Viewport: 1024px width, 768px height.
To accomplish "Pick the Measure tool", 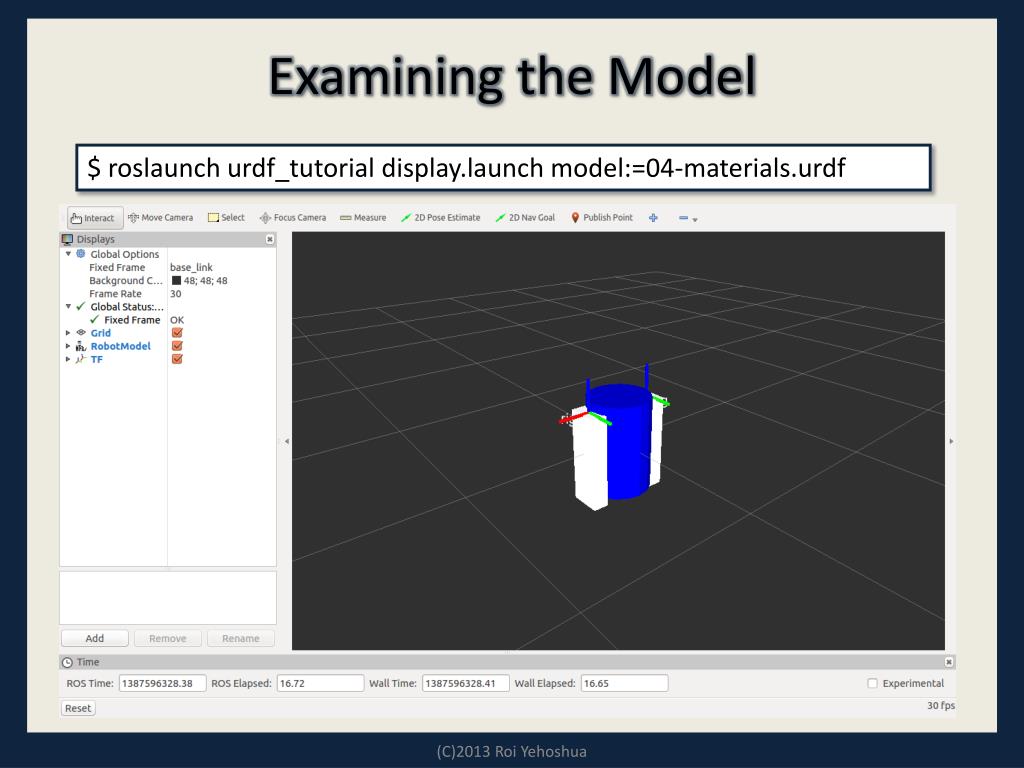I will pyautogui.click(x=363, y=217).
